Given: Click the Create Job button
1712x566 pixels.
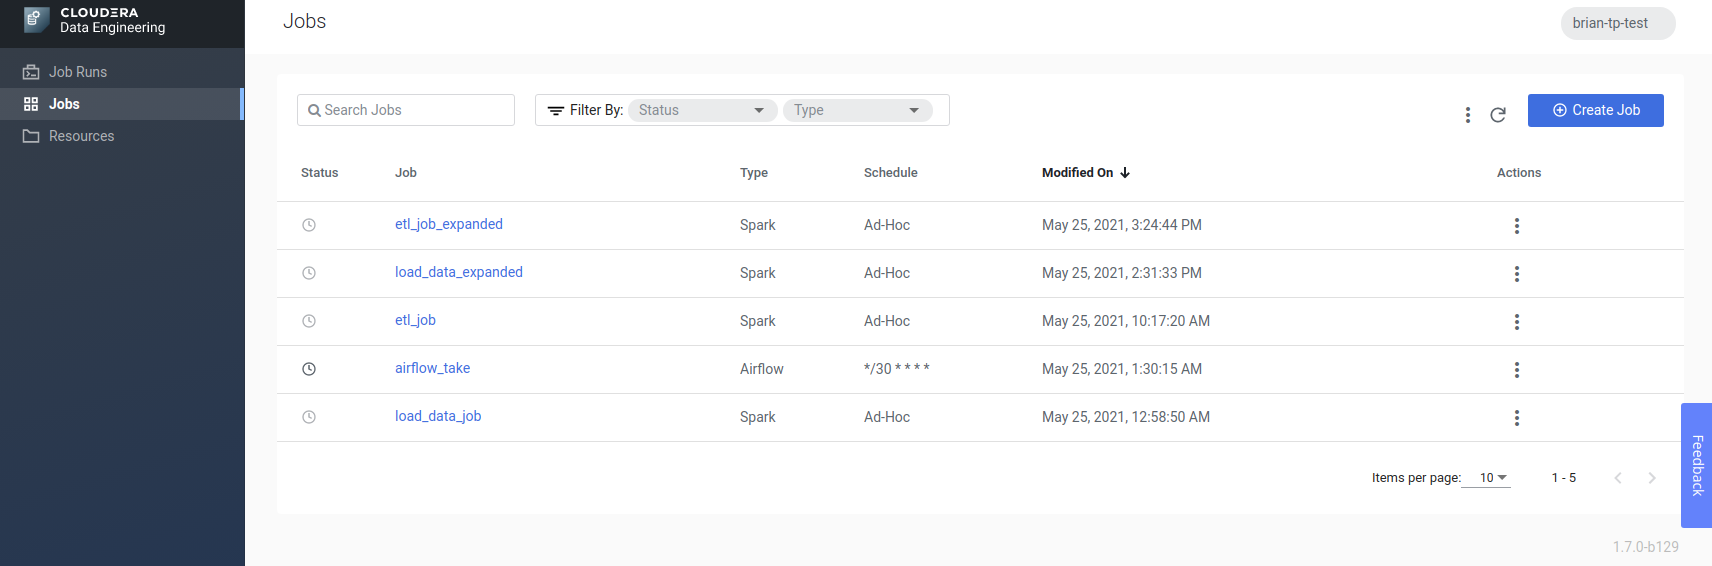Looking at the screenshot, I should click(x=1595, y=110).
